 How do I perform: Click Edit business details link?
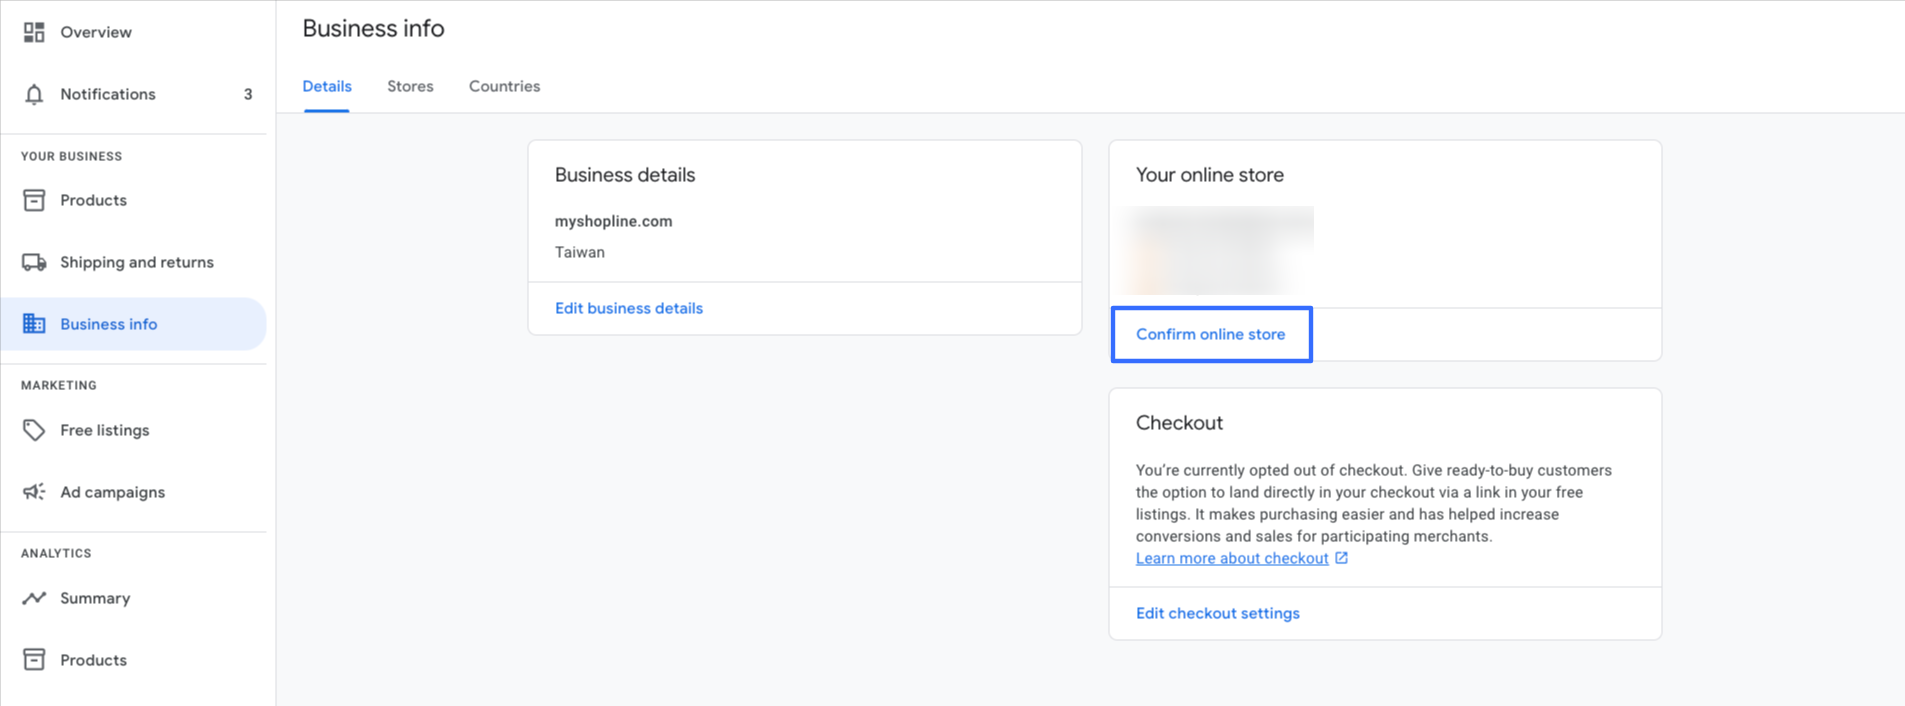(629, 308)
